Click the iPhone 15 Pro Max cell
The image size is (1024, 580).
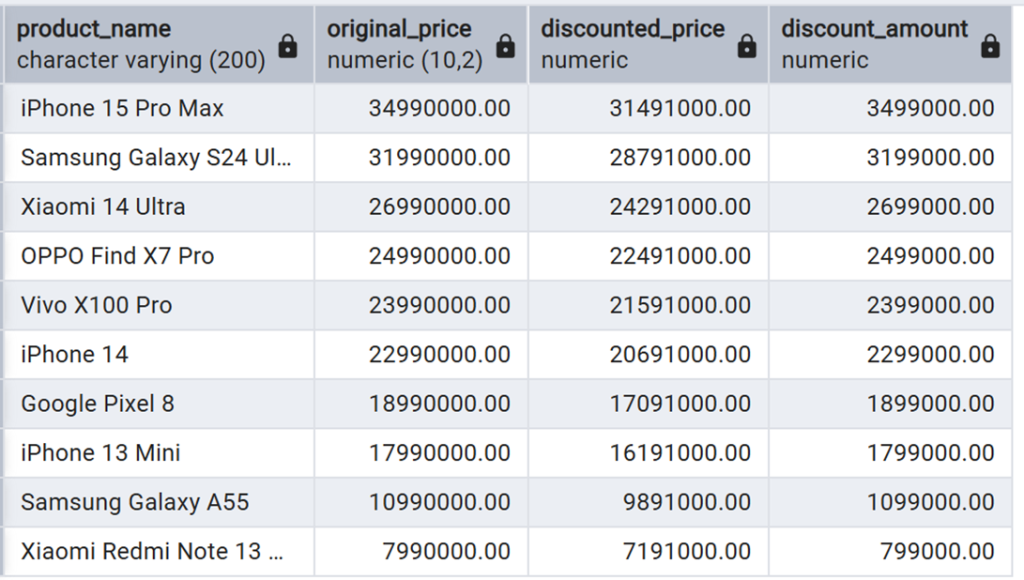coord(122,108)
